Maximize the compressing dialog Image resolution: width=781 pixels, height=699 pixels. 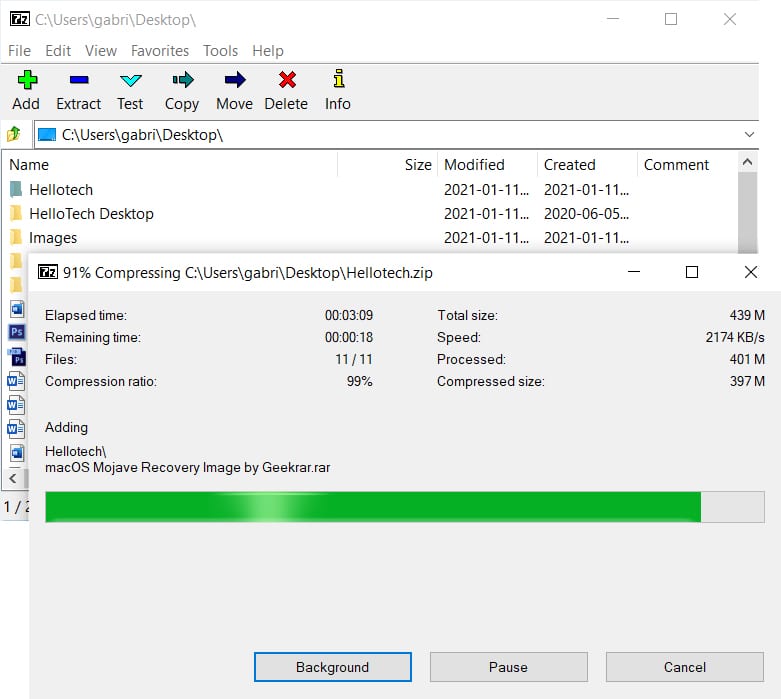692,272
